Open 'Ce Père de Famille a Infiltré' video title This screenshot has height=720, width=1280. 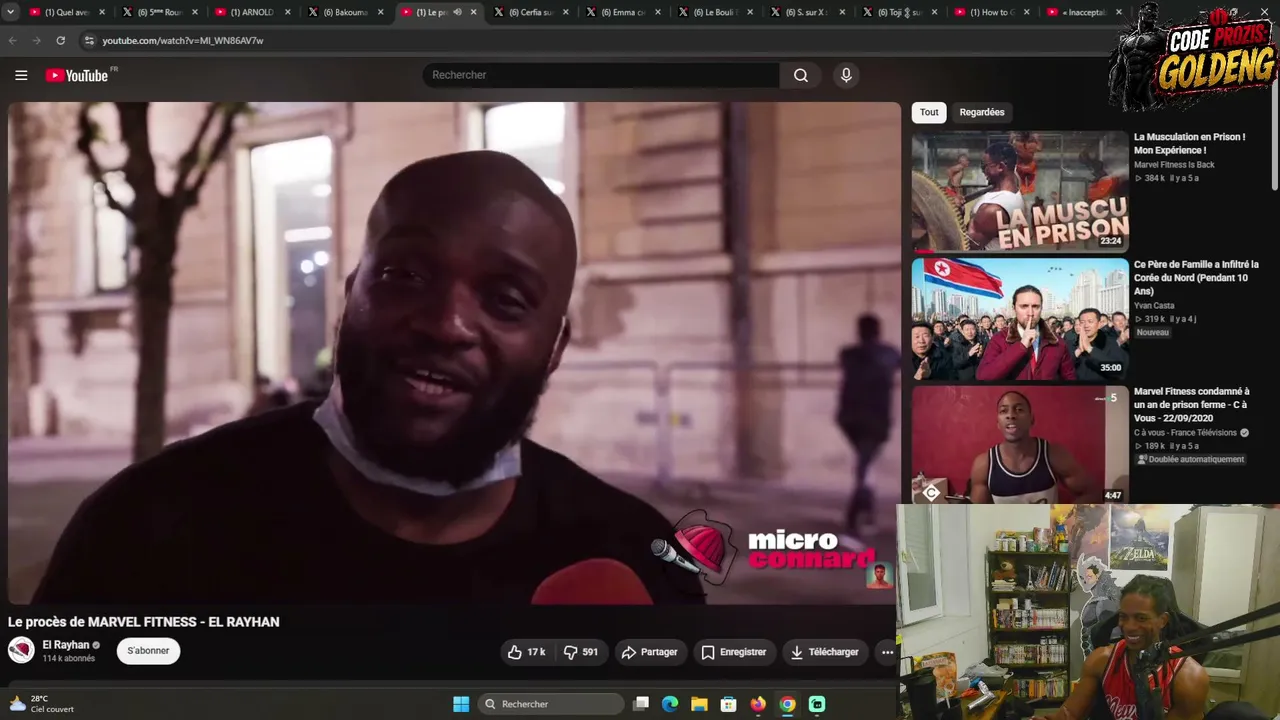pyautogui.click(x=1196, y=278)
